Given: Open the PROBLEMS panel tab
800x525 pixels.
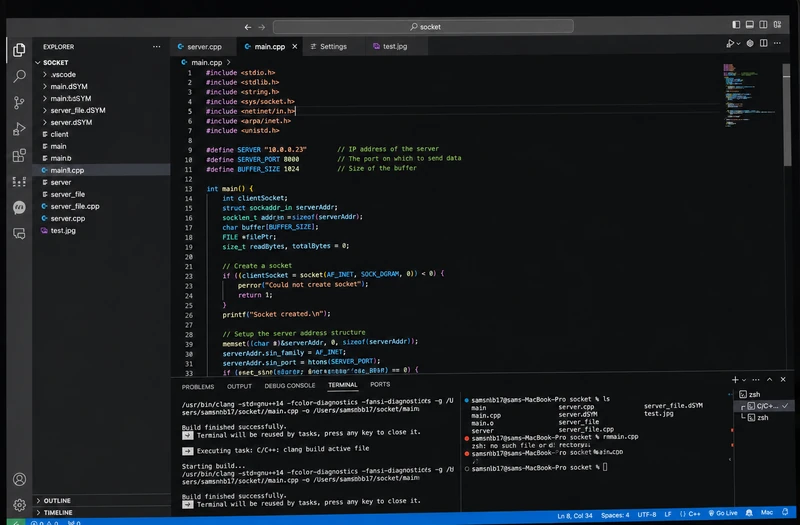Looking at the screenshot, I should 198,386.
